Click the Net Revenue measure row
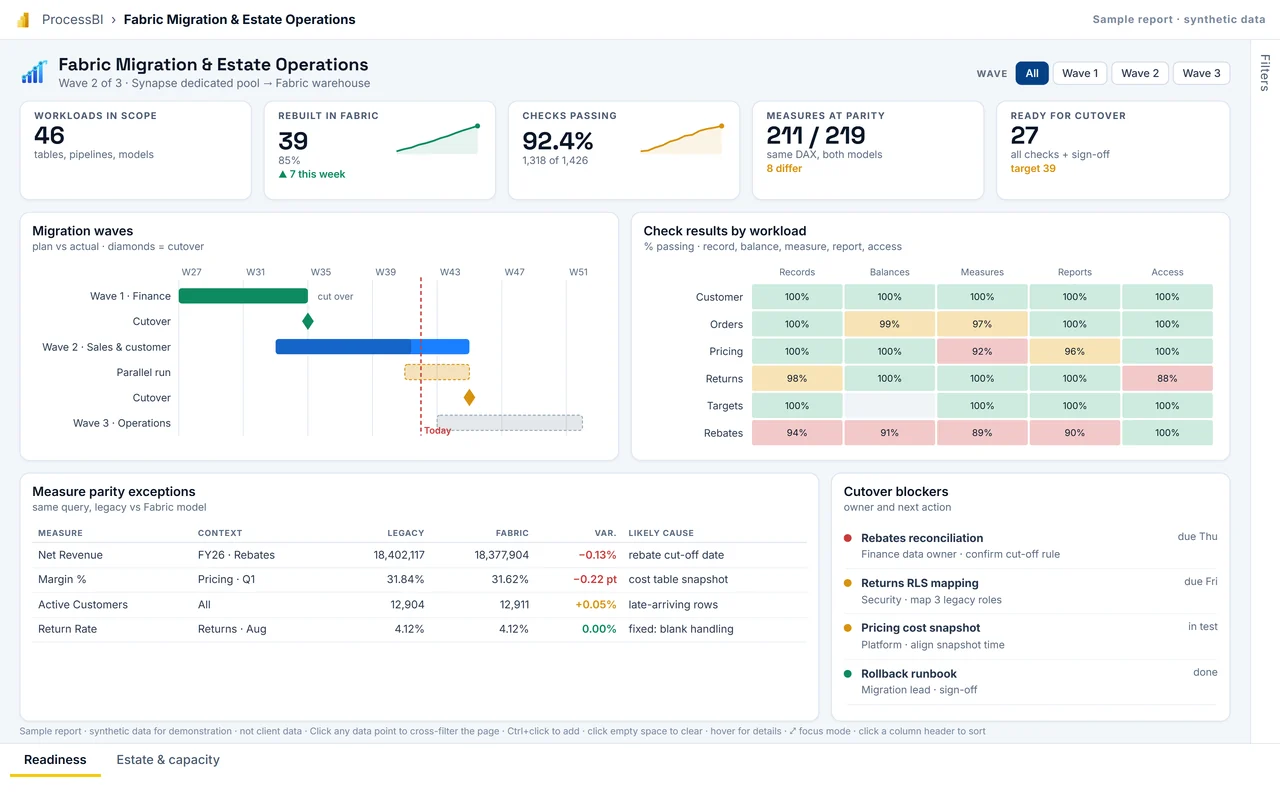Image resolution: width=1280 pixels, height=800 pixels. [x=419, y=555]
